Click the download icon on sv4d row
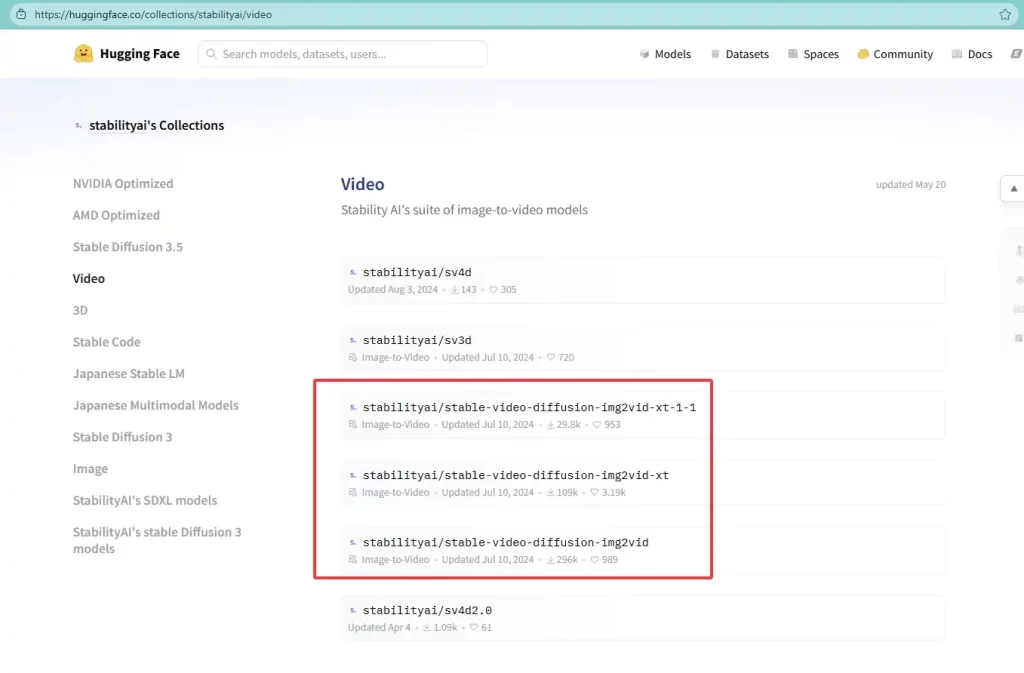This screenshot has height=673, width=1024. coord(455,290)
